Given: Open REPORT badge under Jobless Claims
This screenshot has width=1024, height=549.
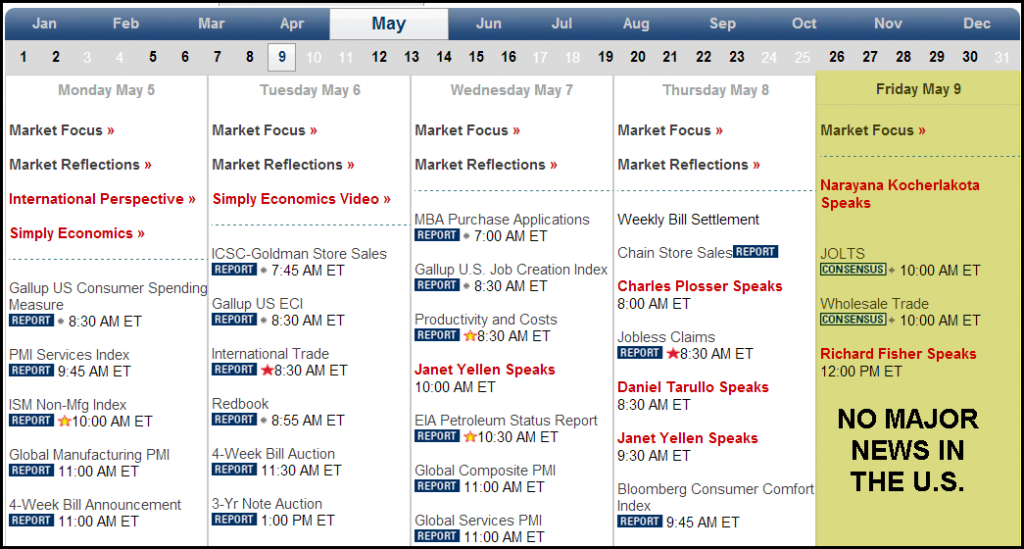Looking at the screenshot, I should pyautogui.click(x=640, y=353).
